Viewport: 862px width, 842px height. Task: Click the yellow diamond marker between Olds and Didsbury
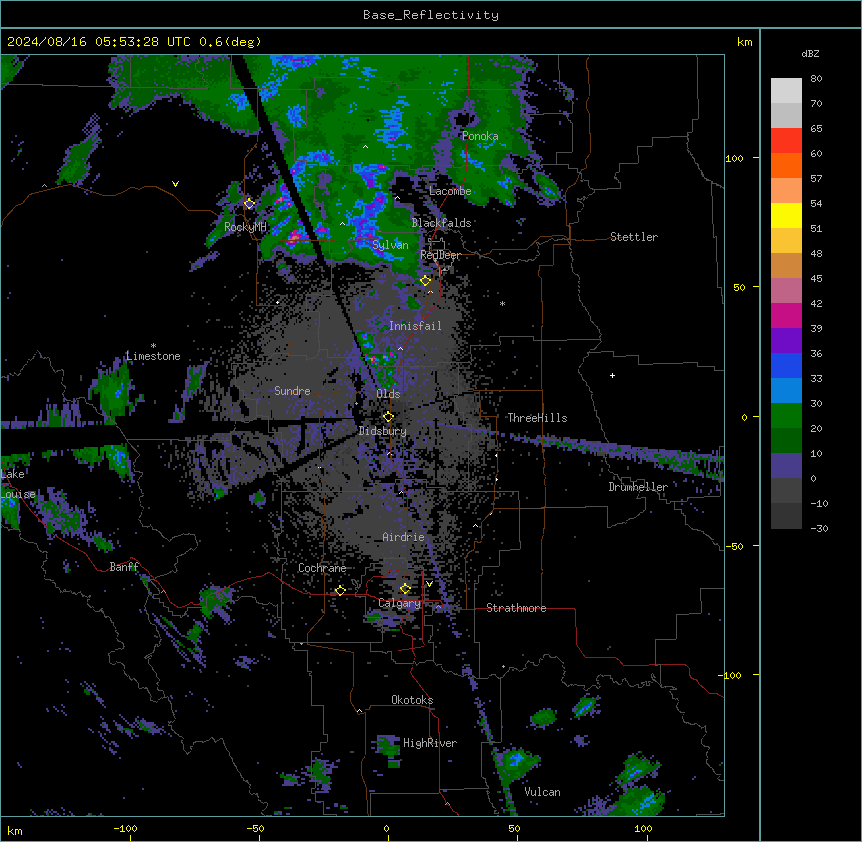[388, 417]
